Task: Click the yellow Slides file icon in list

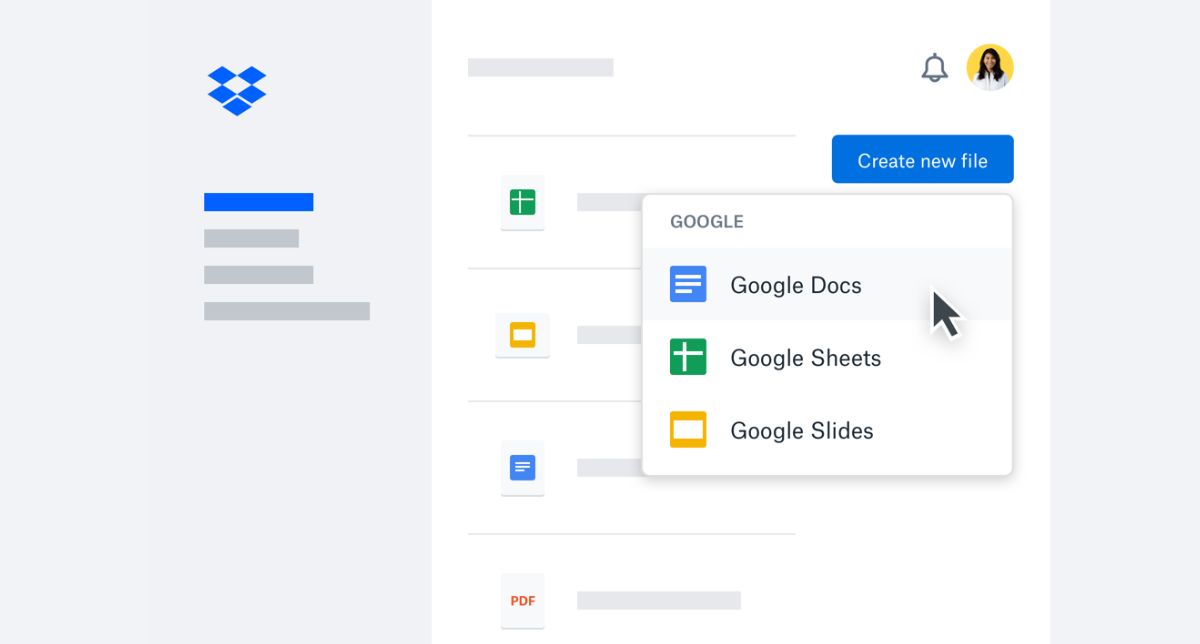Action: tap(522, 335)
